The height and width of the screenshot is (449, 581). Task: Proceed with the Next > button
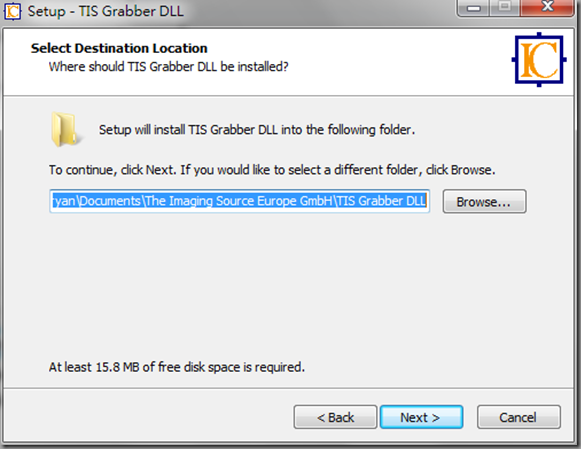click(421, 417)
